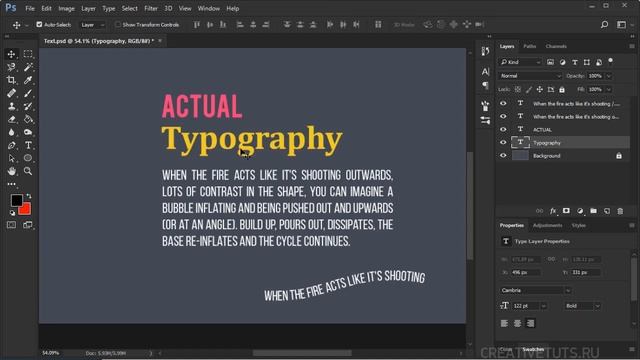Image resolution: width=640 pixels, height=360 pixels.
Task: Select the Magic Wand tool
Action: (28, 67)
